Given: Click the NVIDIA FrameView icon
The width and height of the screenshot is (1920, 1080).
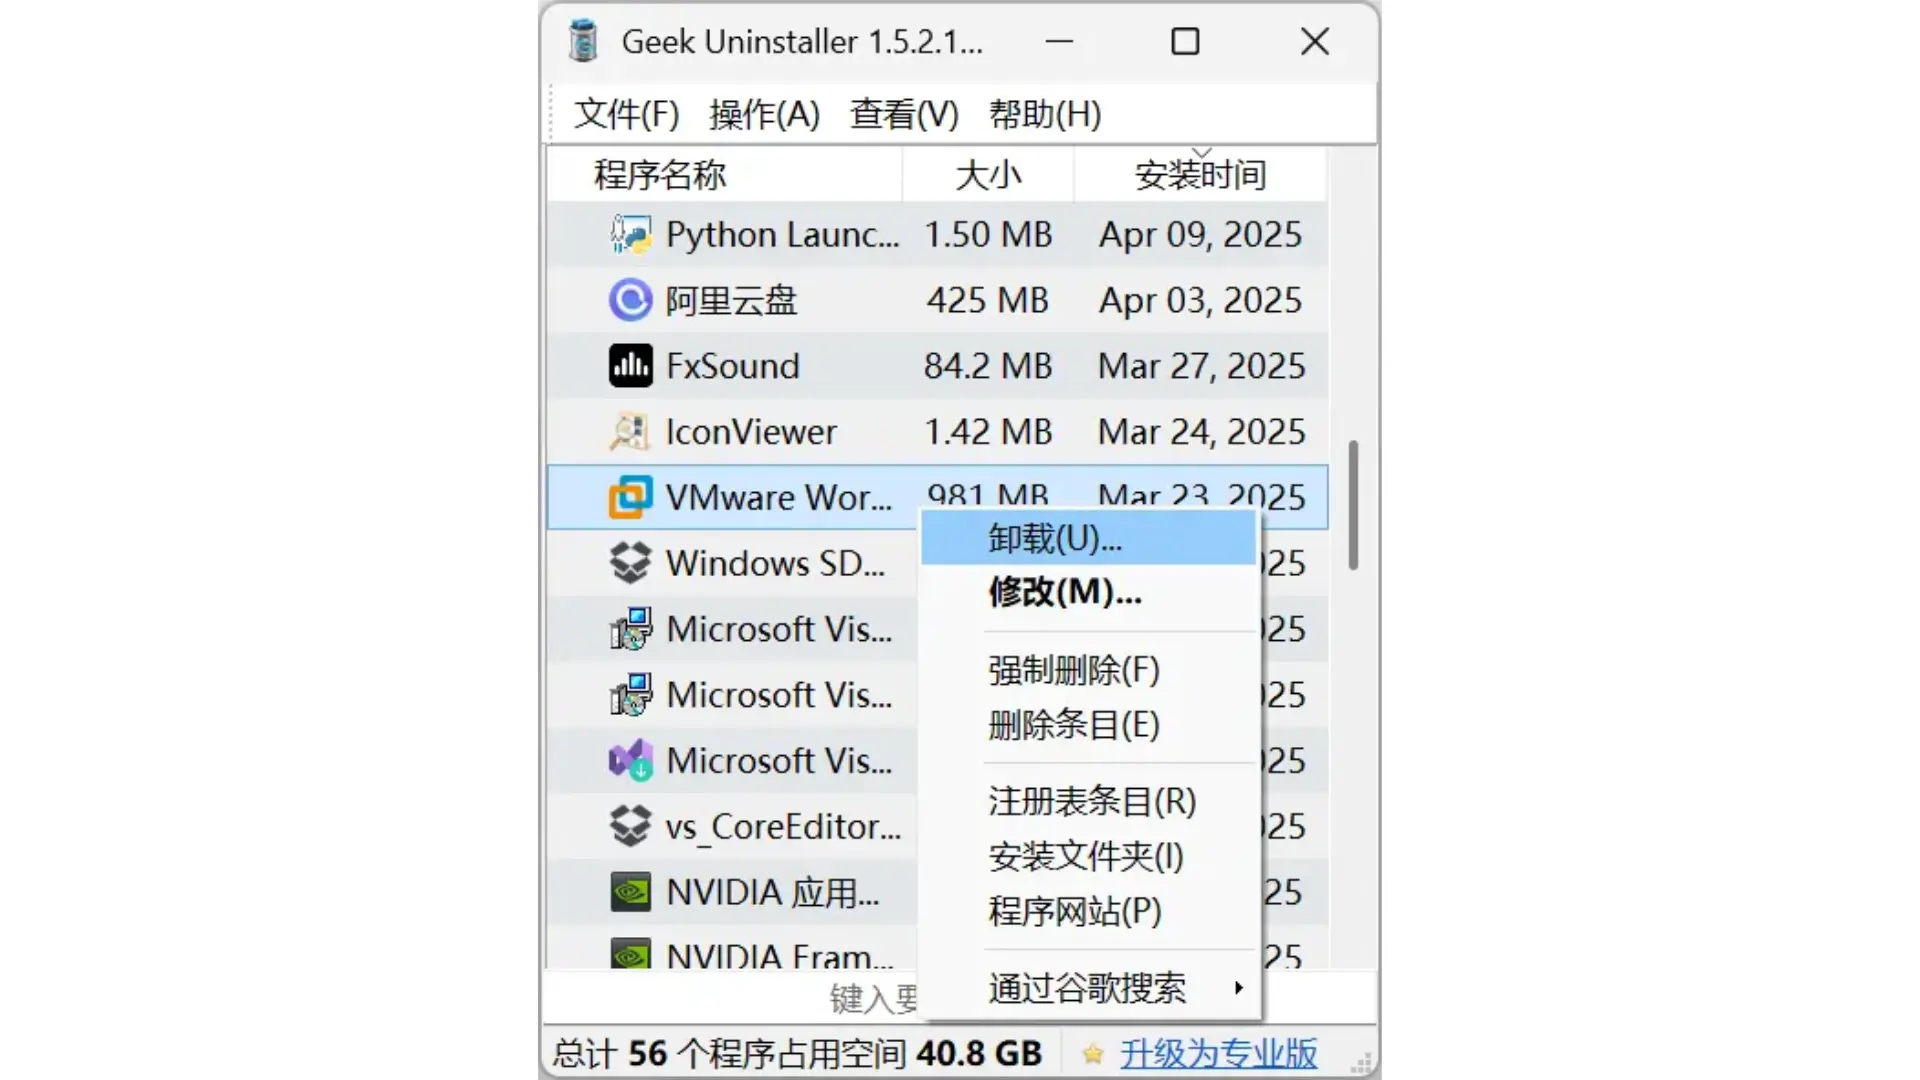Looking at the screenshot, I should 630,954.
